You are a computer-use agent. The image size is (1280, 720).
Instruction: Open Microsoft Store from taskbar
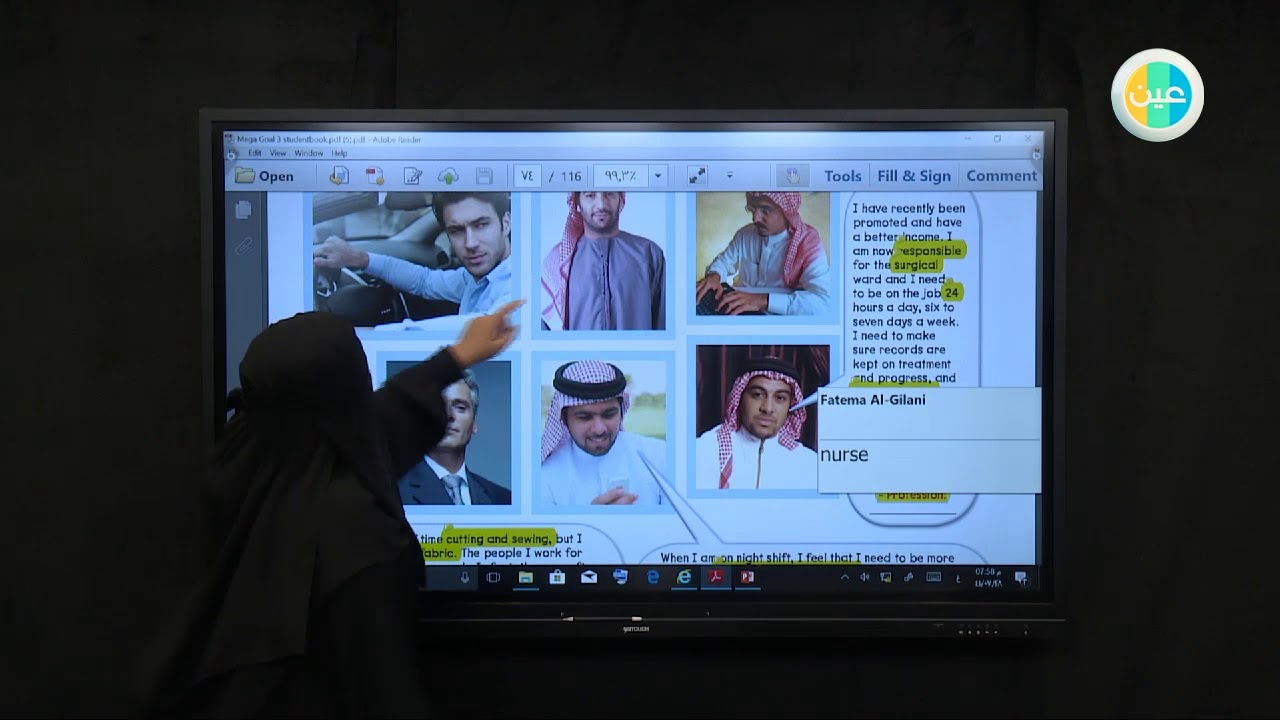(x=557, y=577)
